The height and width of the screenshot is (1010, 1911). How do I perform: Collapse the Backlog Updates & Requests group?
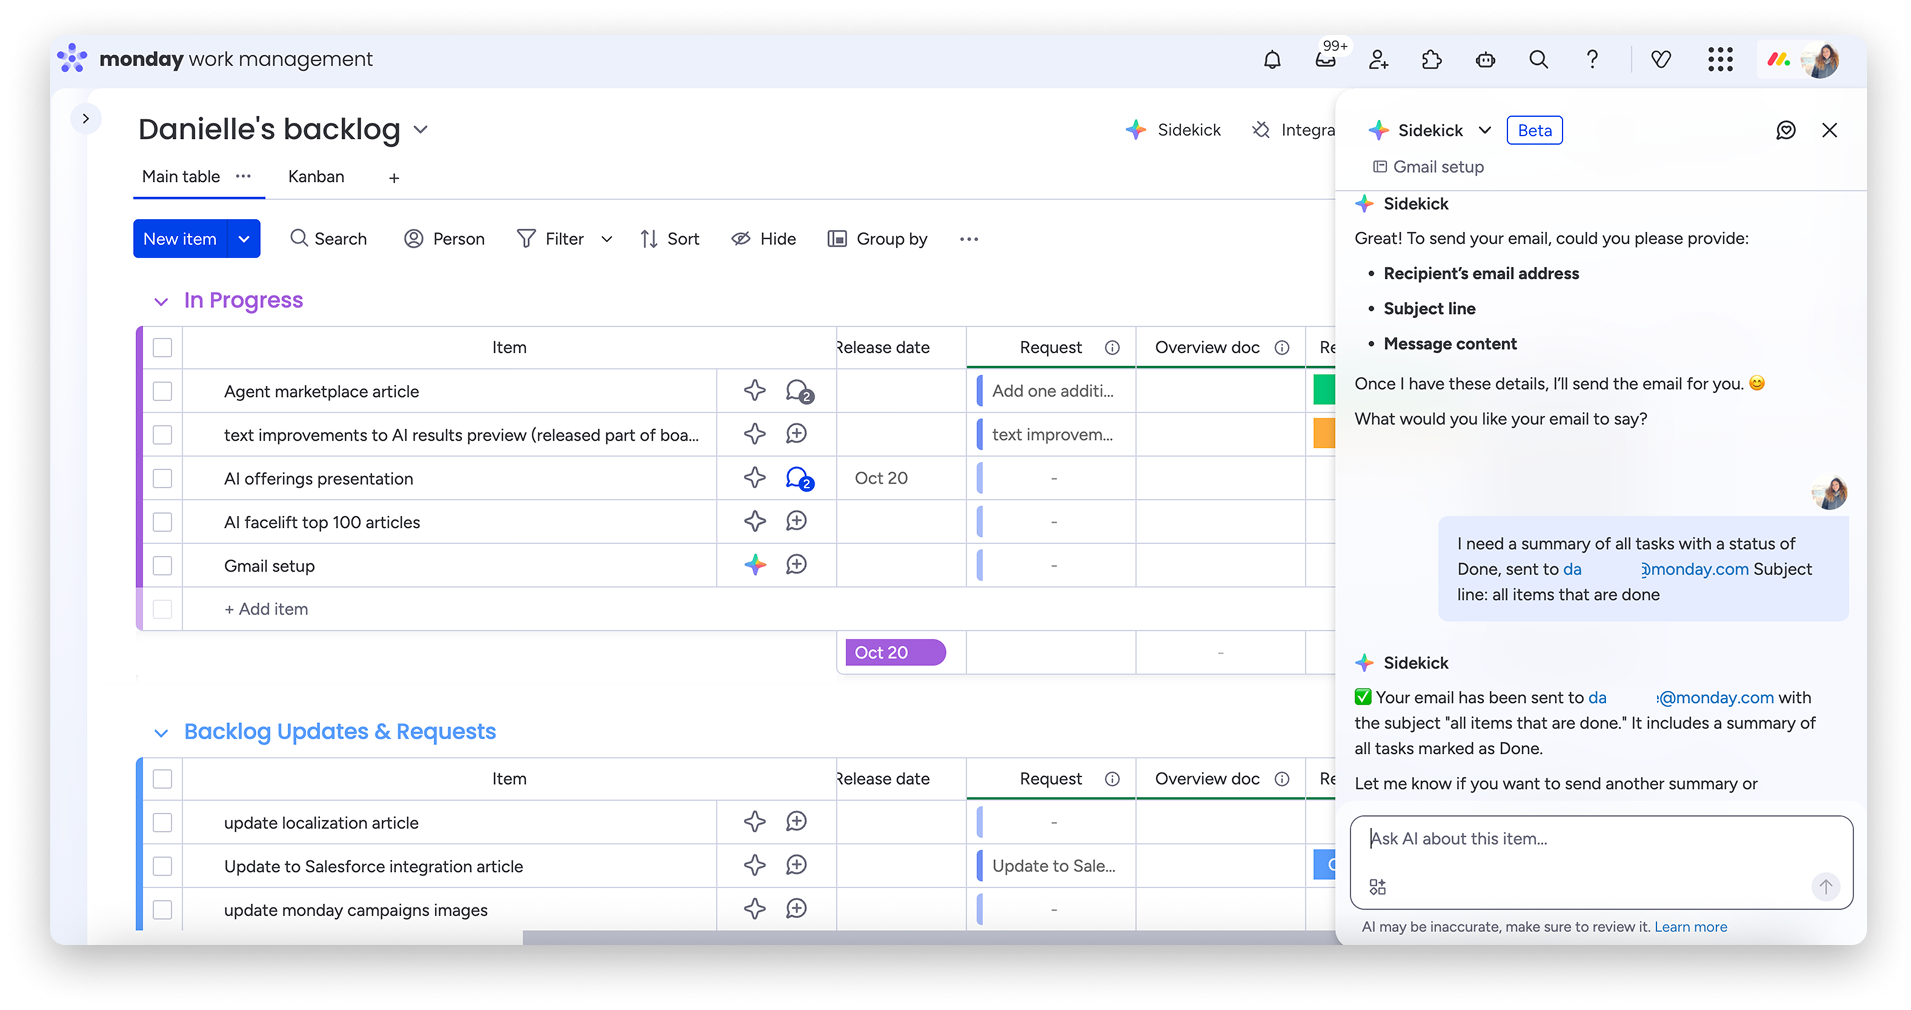pyautogui.click(x=161, y=733)
